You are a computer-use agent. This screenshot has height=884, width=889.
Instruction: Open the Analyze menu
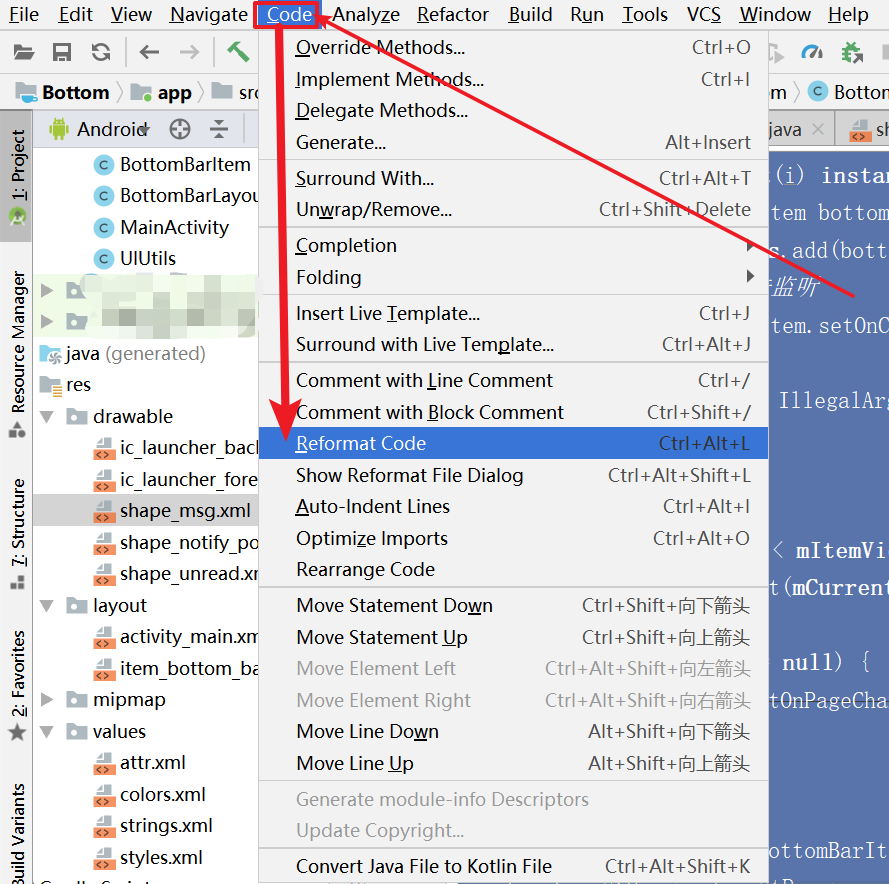[366, 15]
